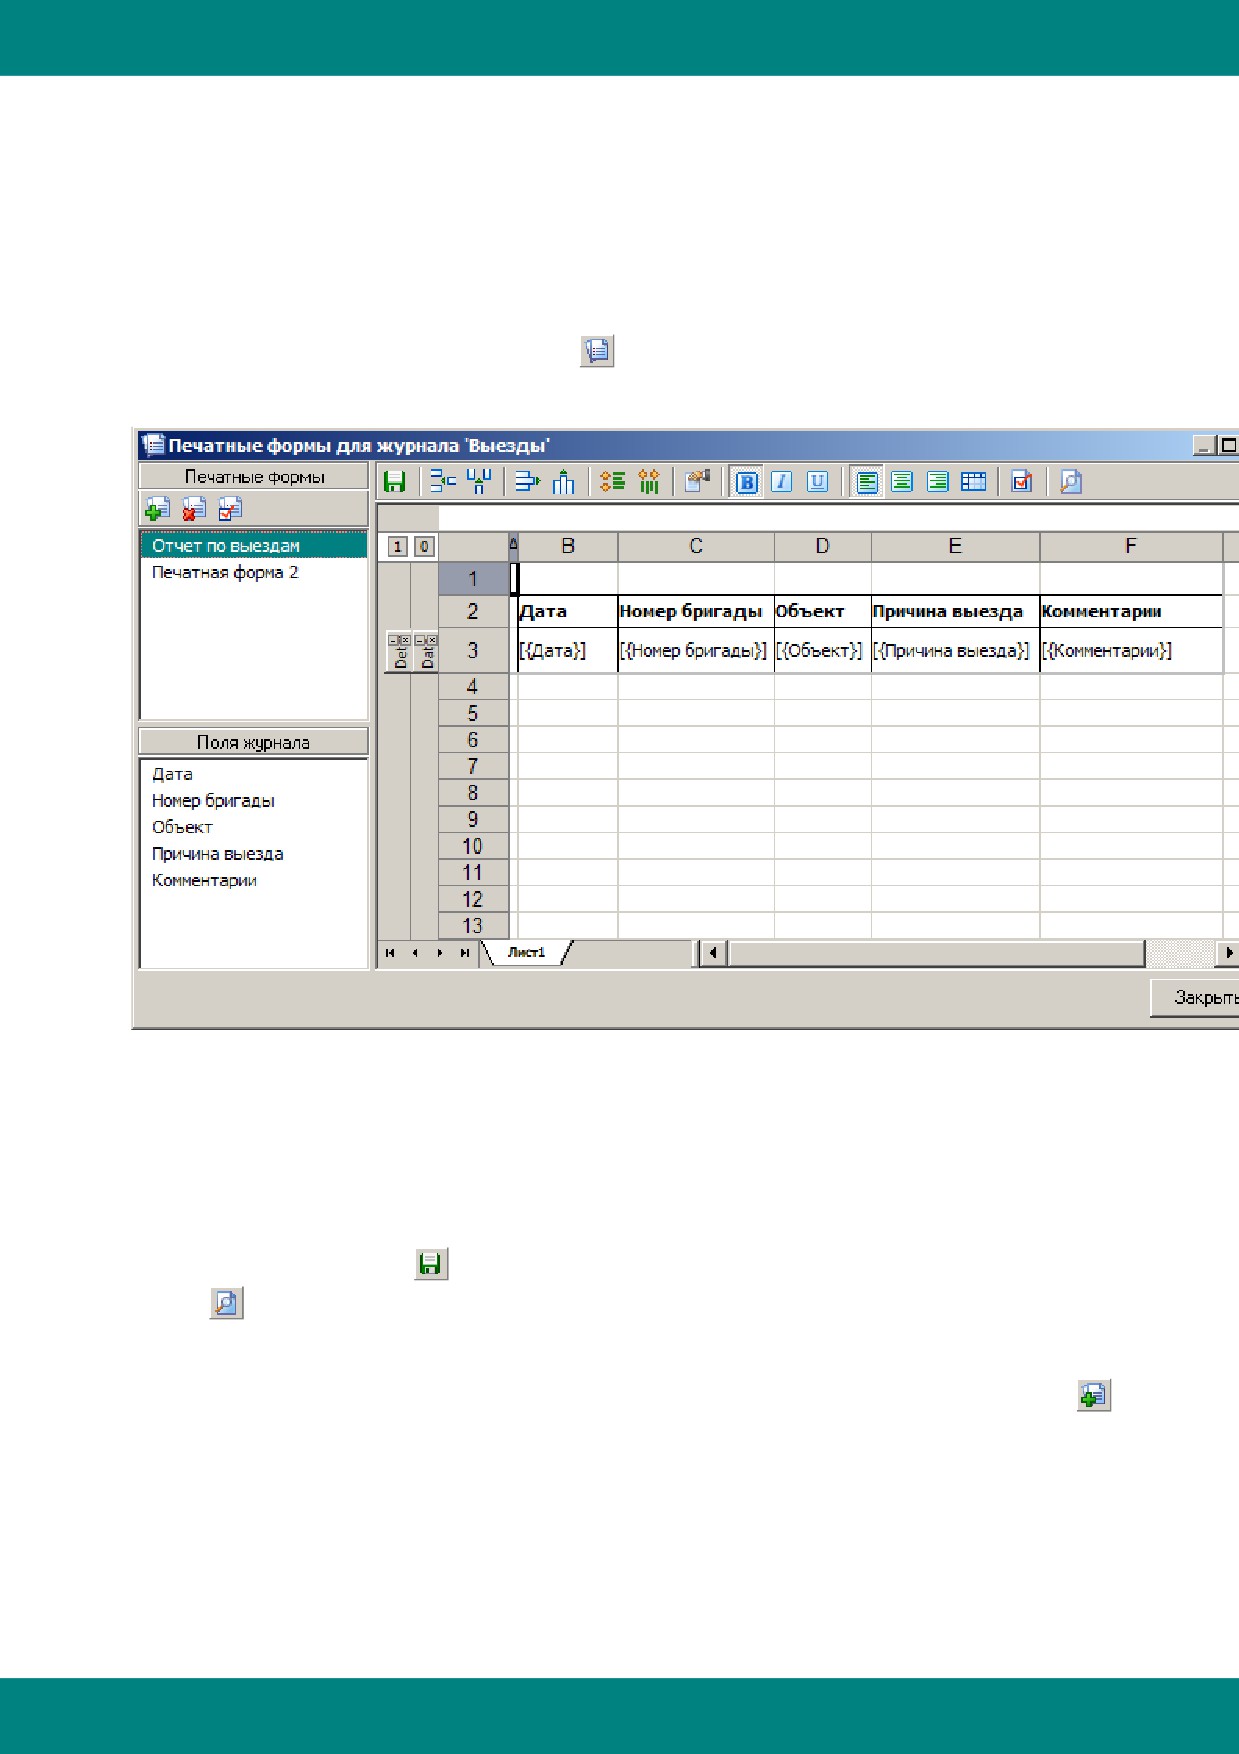Click the '[{Номер бригады}]' template cell
Screen dimensions: 1239x1754
tap(696, 650)
